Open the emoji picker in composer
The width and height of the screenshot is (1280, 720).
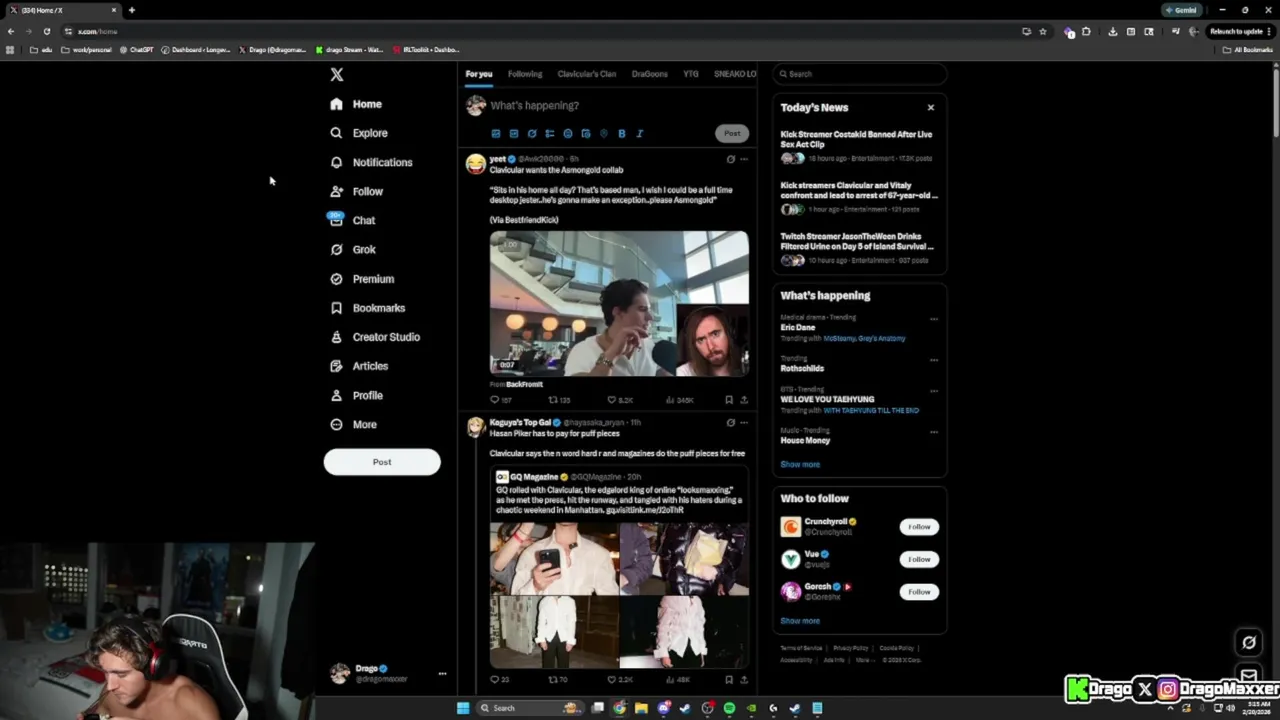[x=567, y=133]
